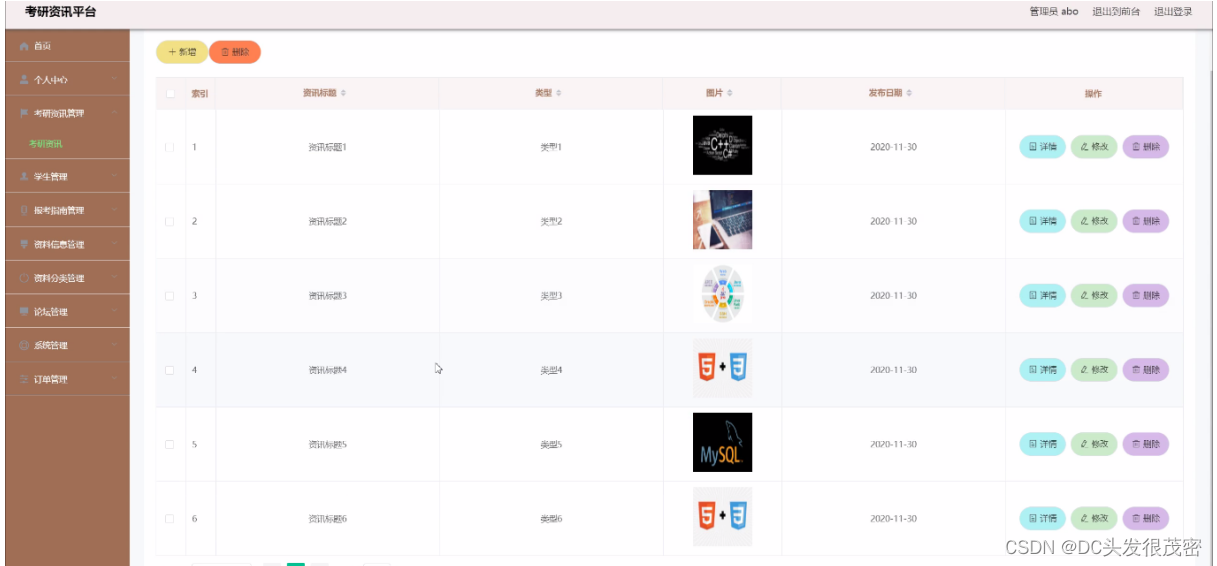Tick the select-all checkbox in table header
Viewport: 1217px width, 566px height.
point(170,94)
